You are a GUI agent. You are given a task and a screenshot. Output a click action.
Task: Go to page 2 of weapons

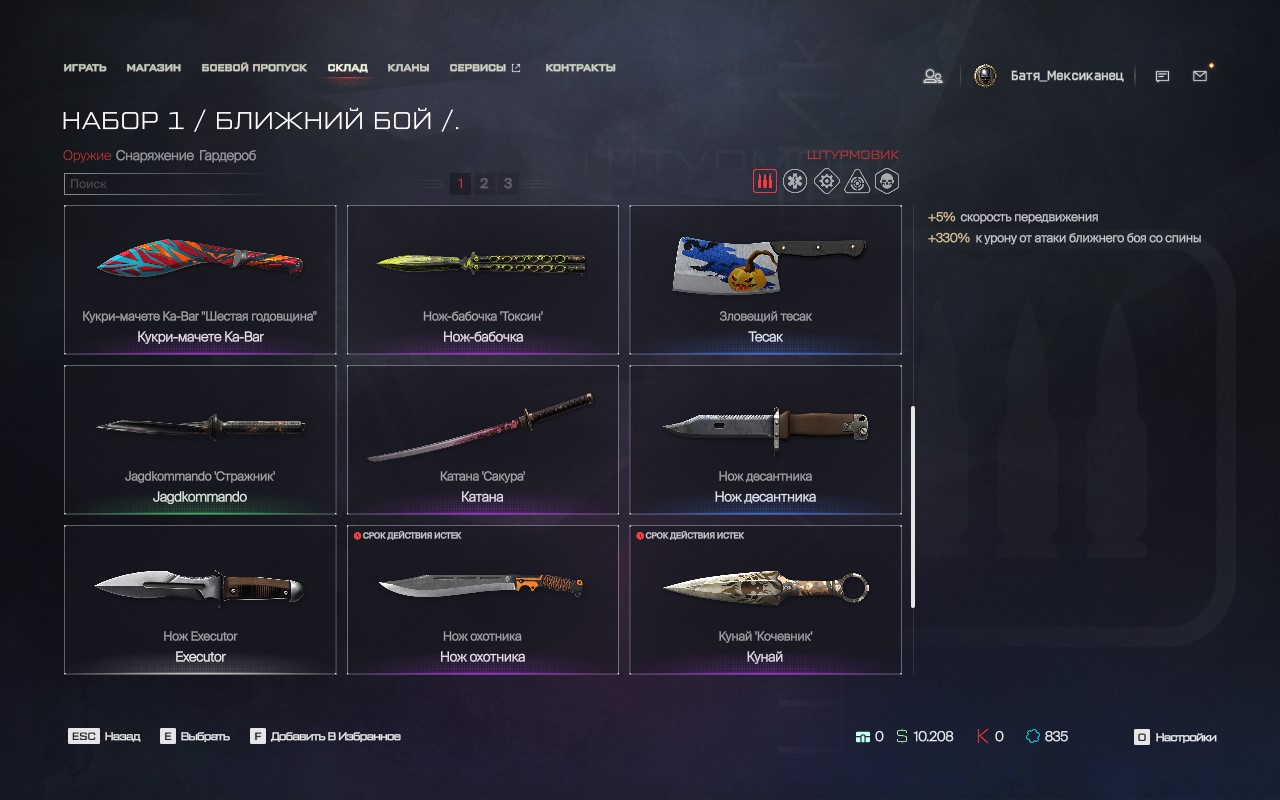pos(484,183)
